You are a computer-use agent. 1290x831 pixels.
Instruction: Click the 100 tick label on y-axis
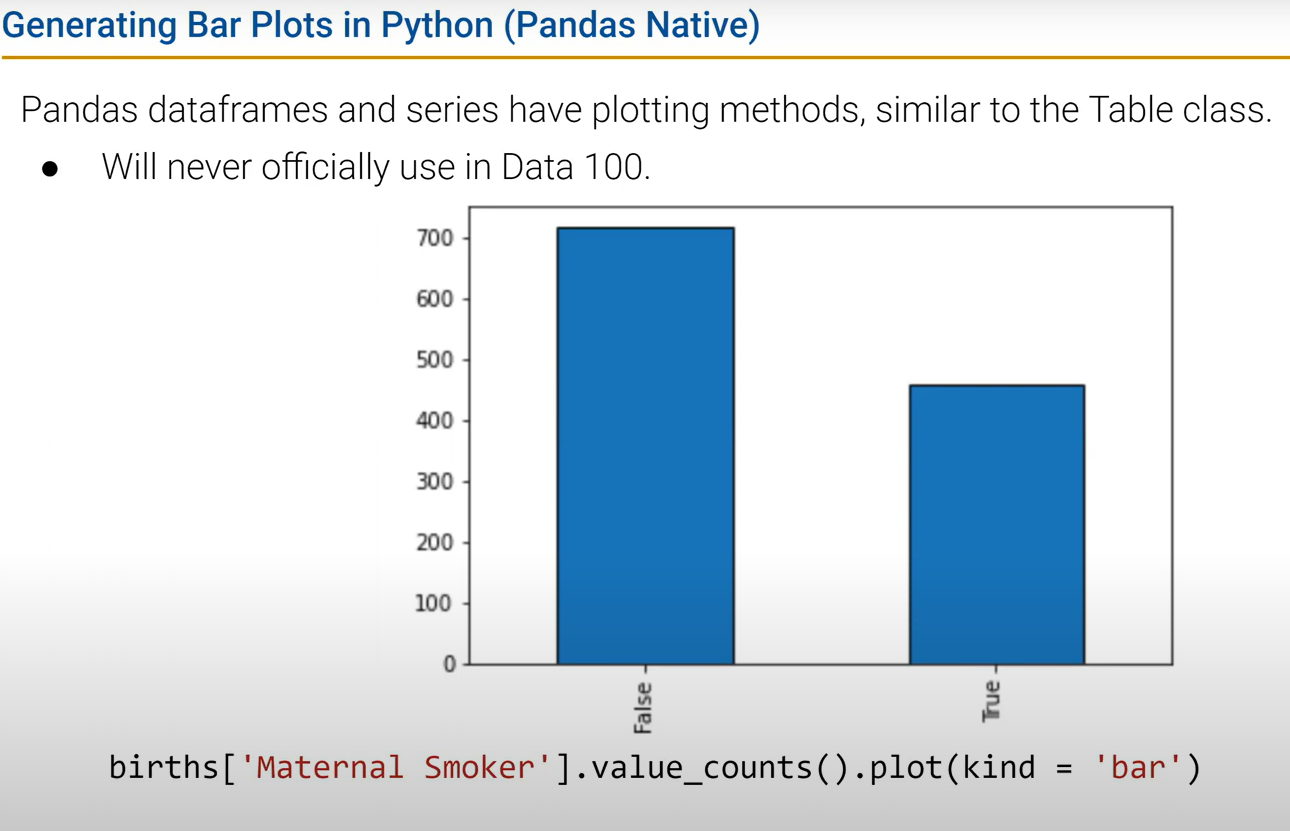(435, 604)
